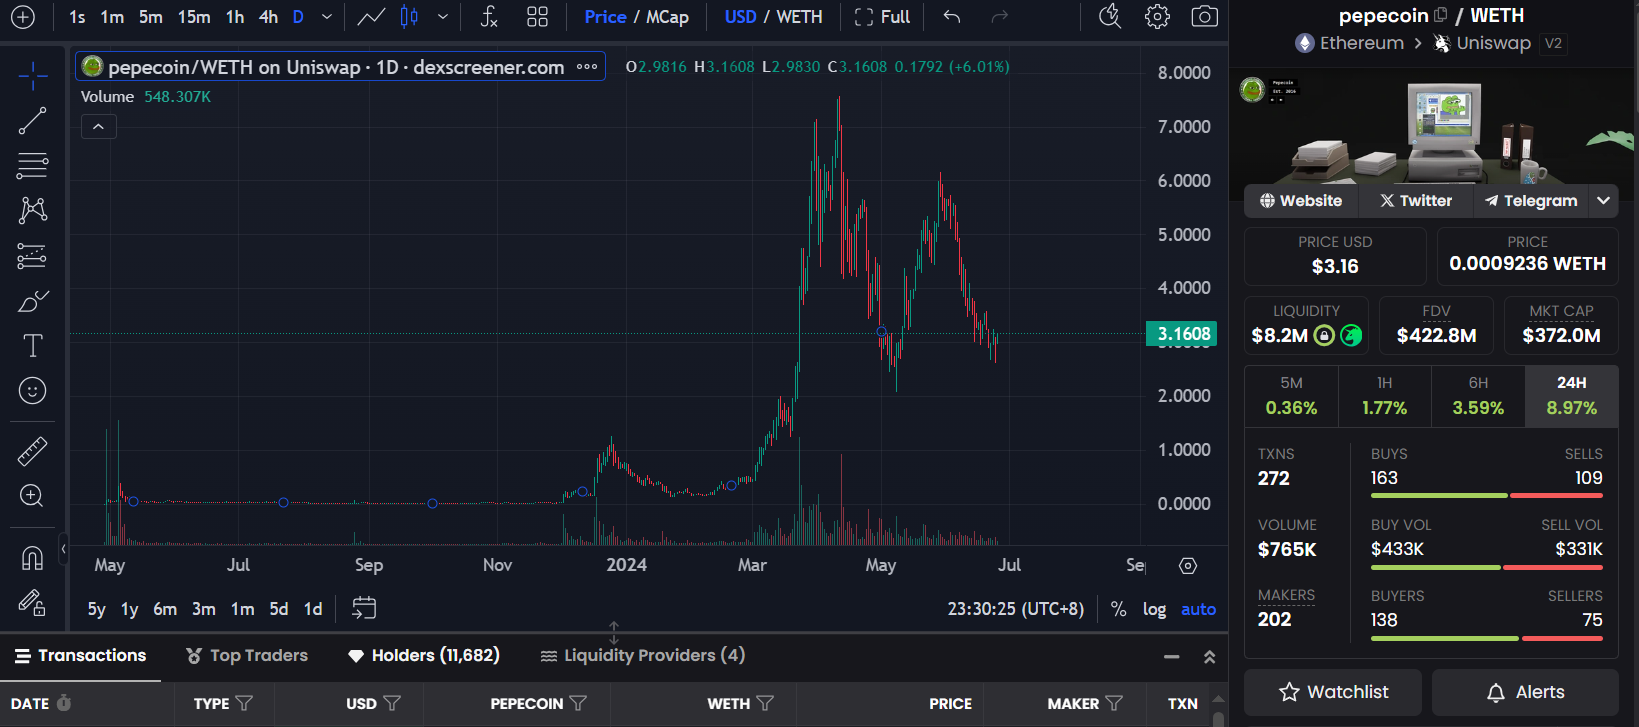Switch price axis to percentage mode
The width and height of the screenshot is (1639, 727).
[1118, 609]
